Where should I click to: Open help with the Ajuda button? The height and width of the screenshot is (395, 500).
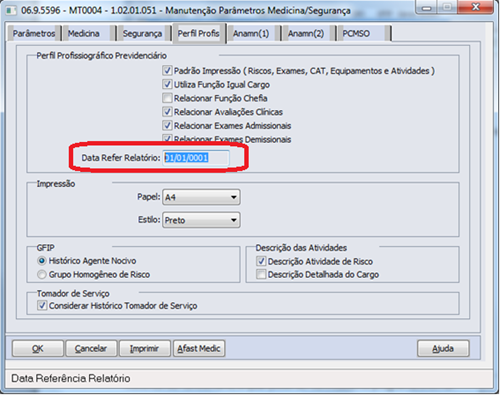[x=443, y=349]
